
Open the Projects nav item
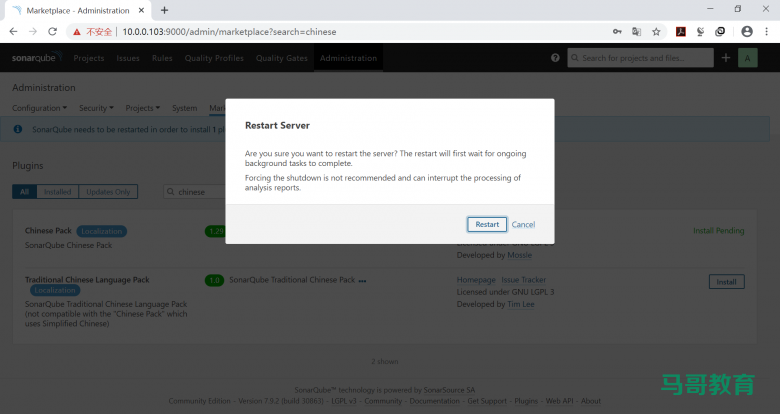[89, 58]
